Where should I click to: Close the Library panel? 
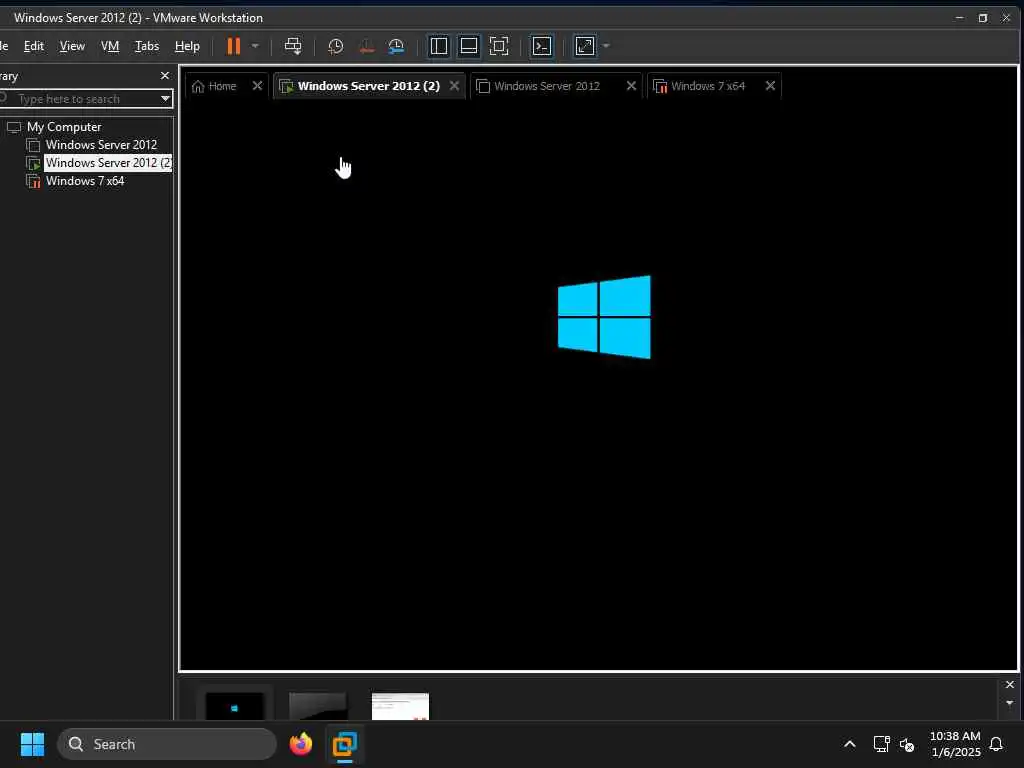pyautogui.click(x=165, y=76)
